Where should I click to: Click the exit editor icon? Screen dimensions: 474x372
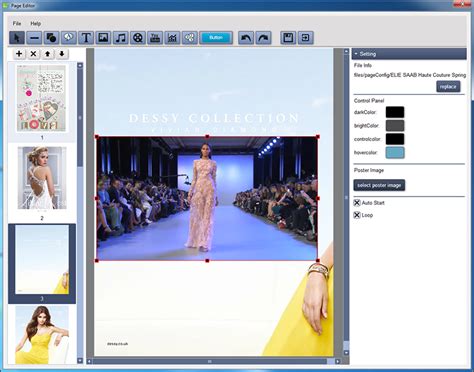tap(305, 38)
